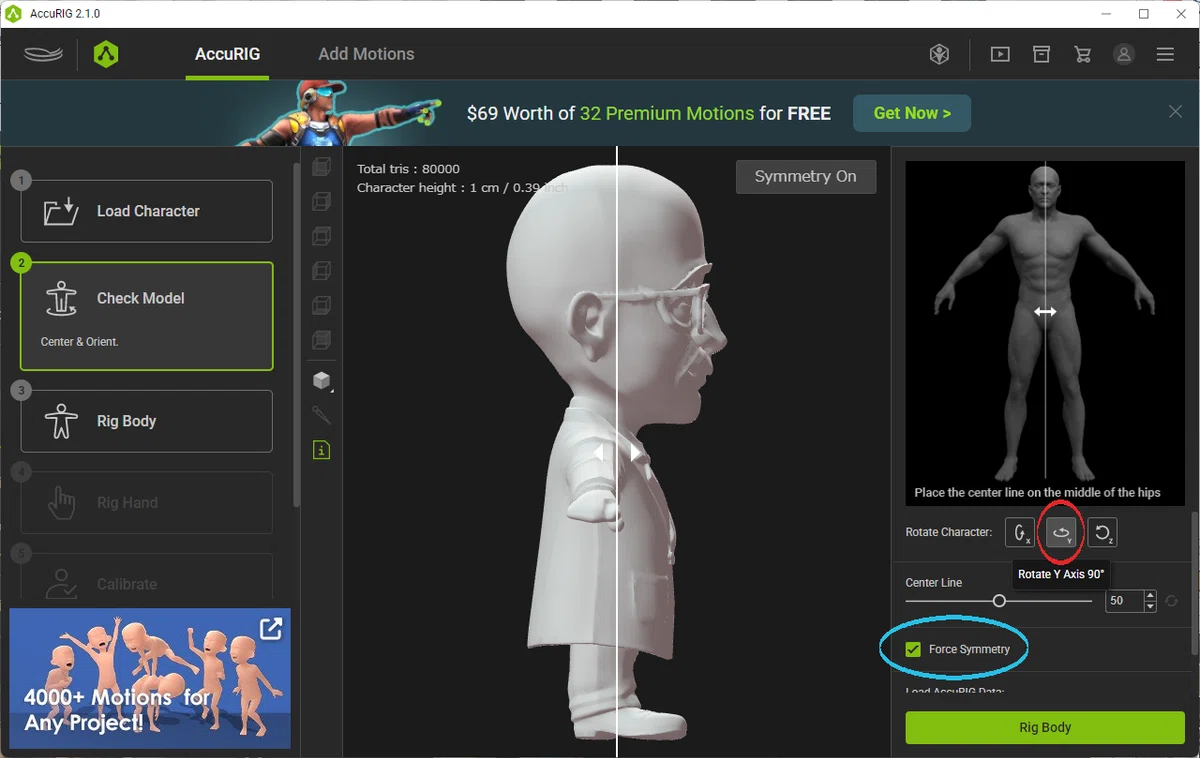The image size is (1200, 758).
Task: Open external link icon on 4000+ Motions ad
Action: click(270, 629)
